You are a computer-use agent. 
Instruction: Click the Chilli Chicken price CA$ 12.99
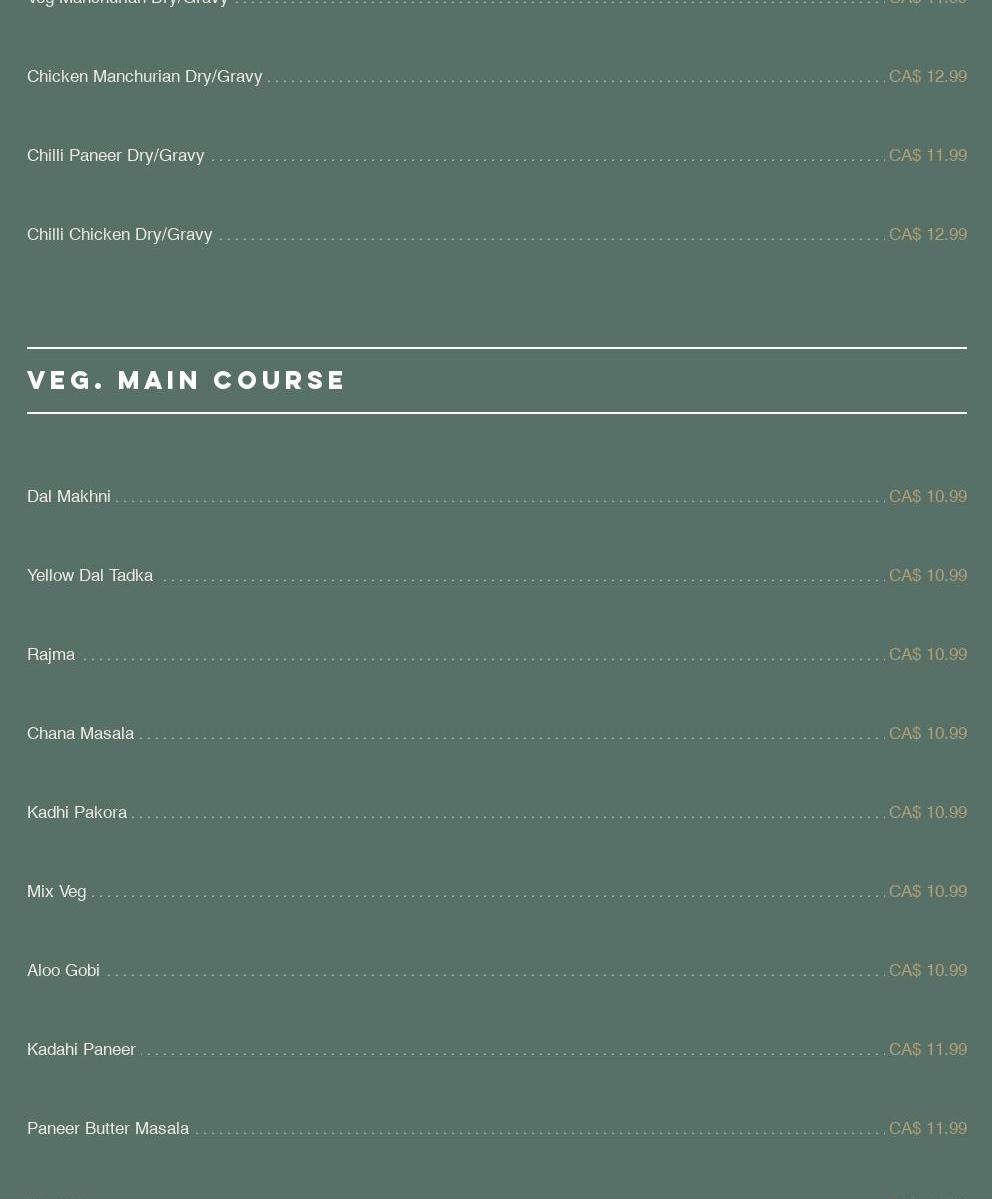click(928, 234)
